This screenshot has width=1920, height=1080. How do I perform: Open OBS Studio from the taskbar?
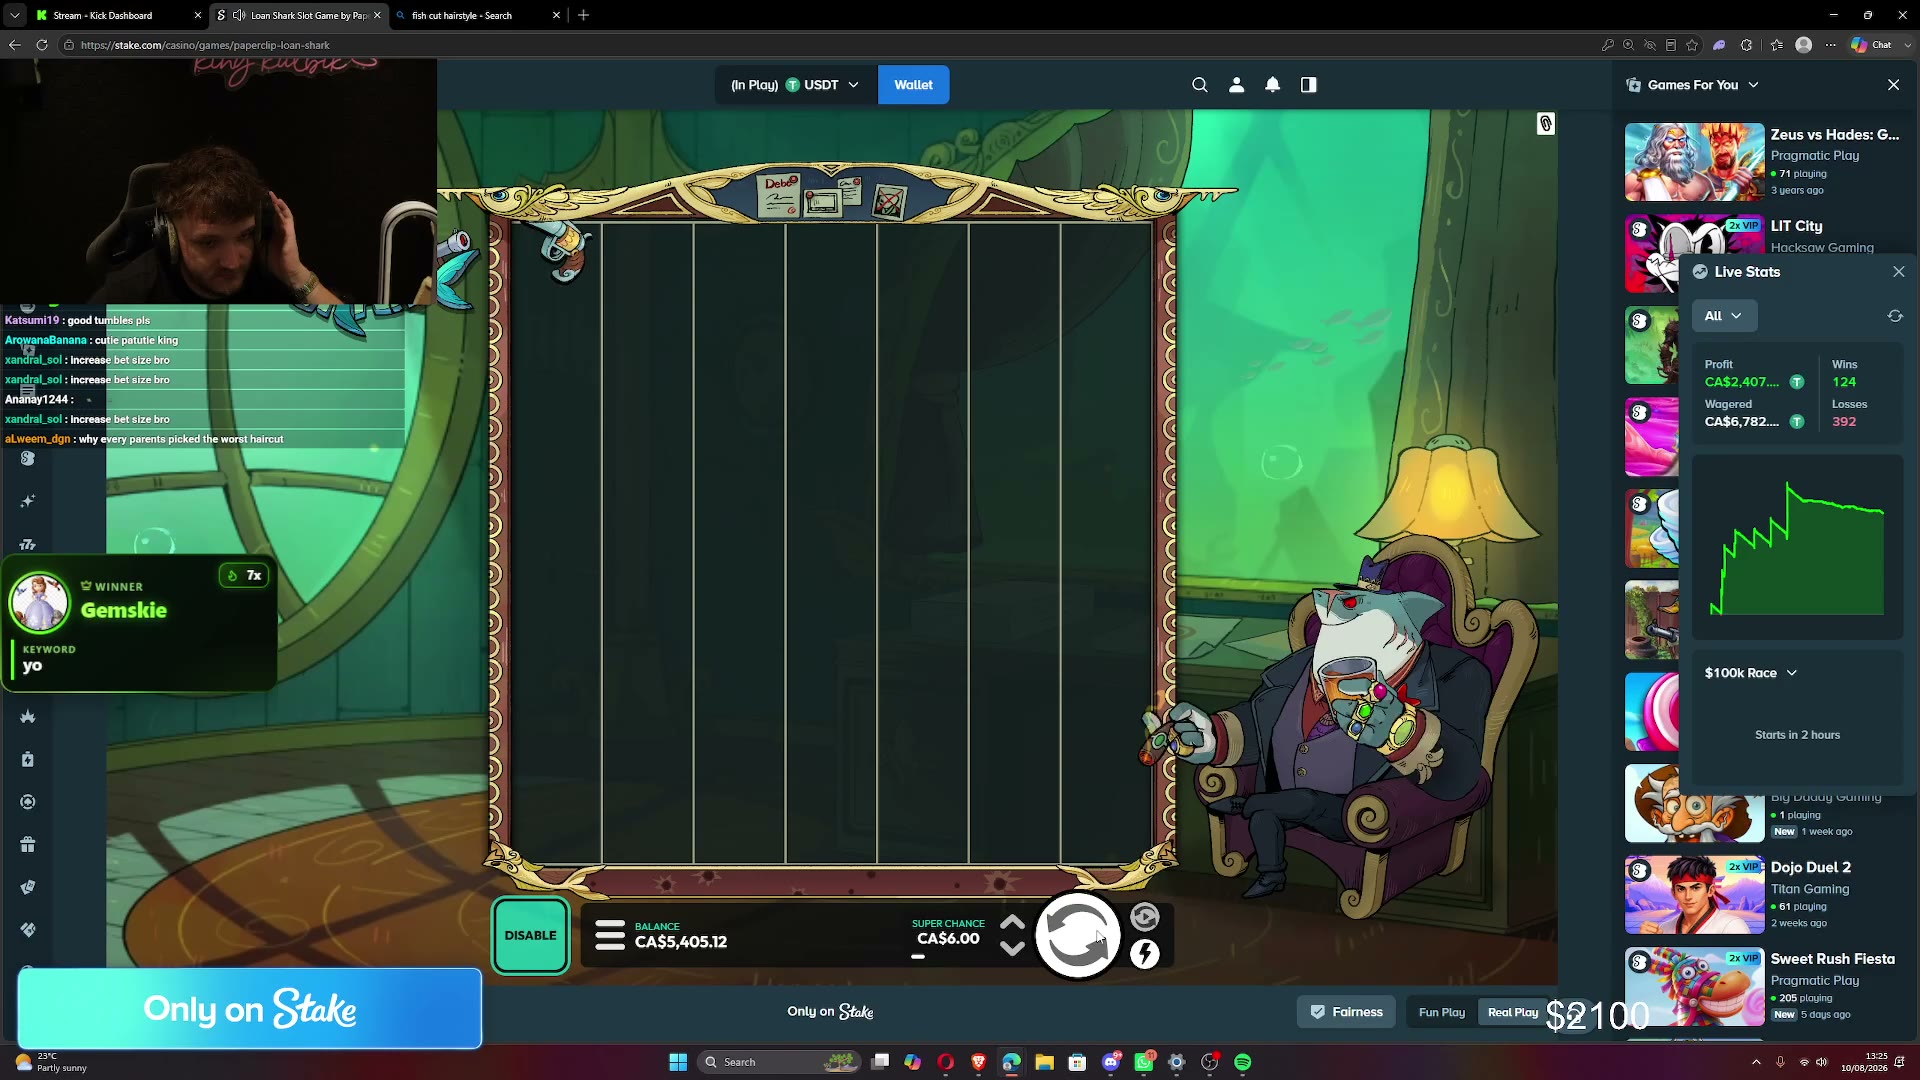point(1210,1062)
